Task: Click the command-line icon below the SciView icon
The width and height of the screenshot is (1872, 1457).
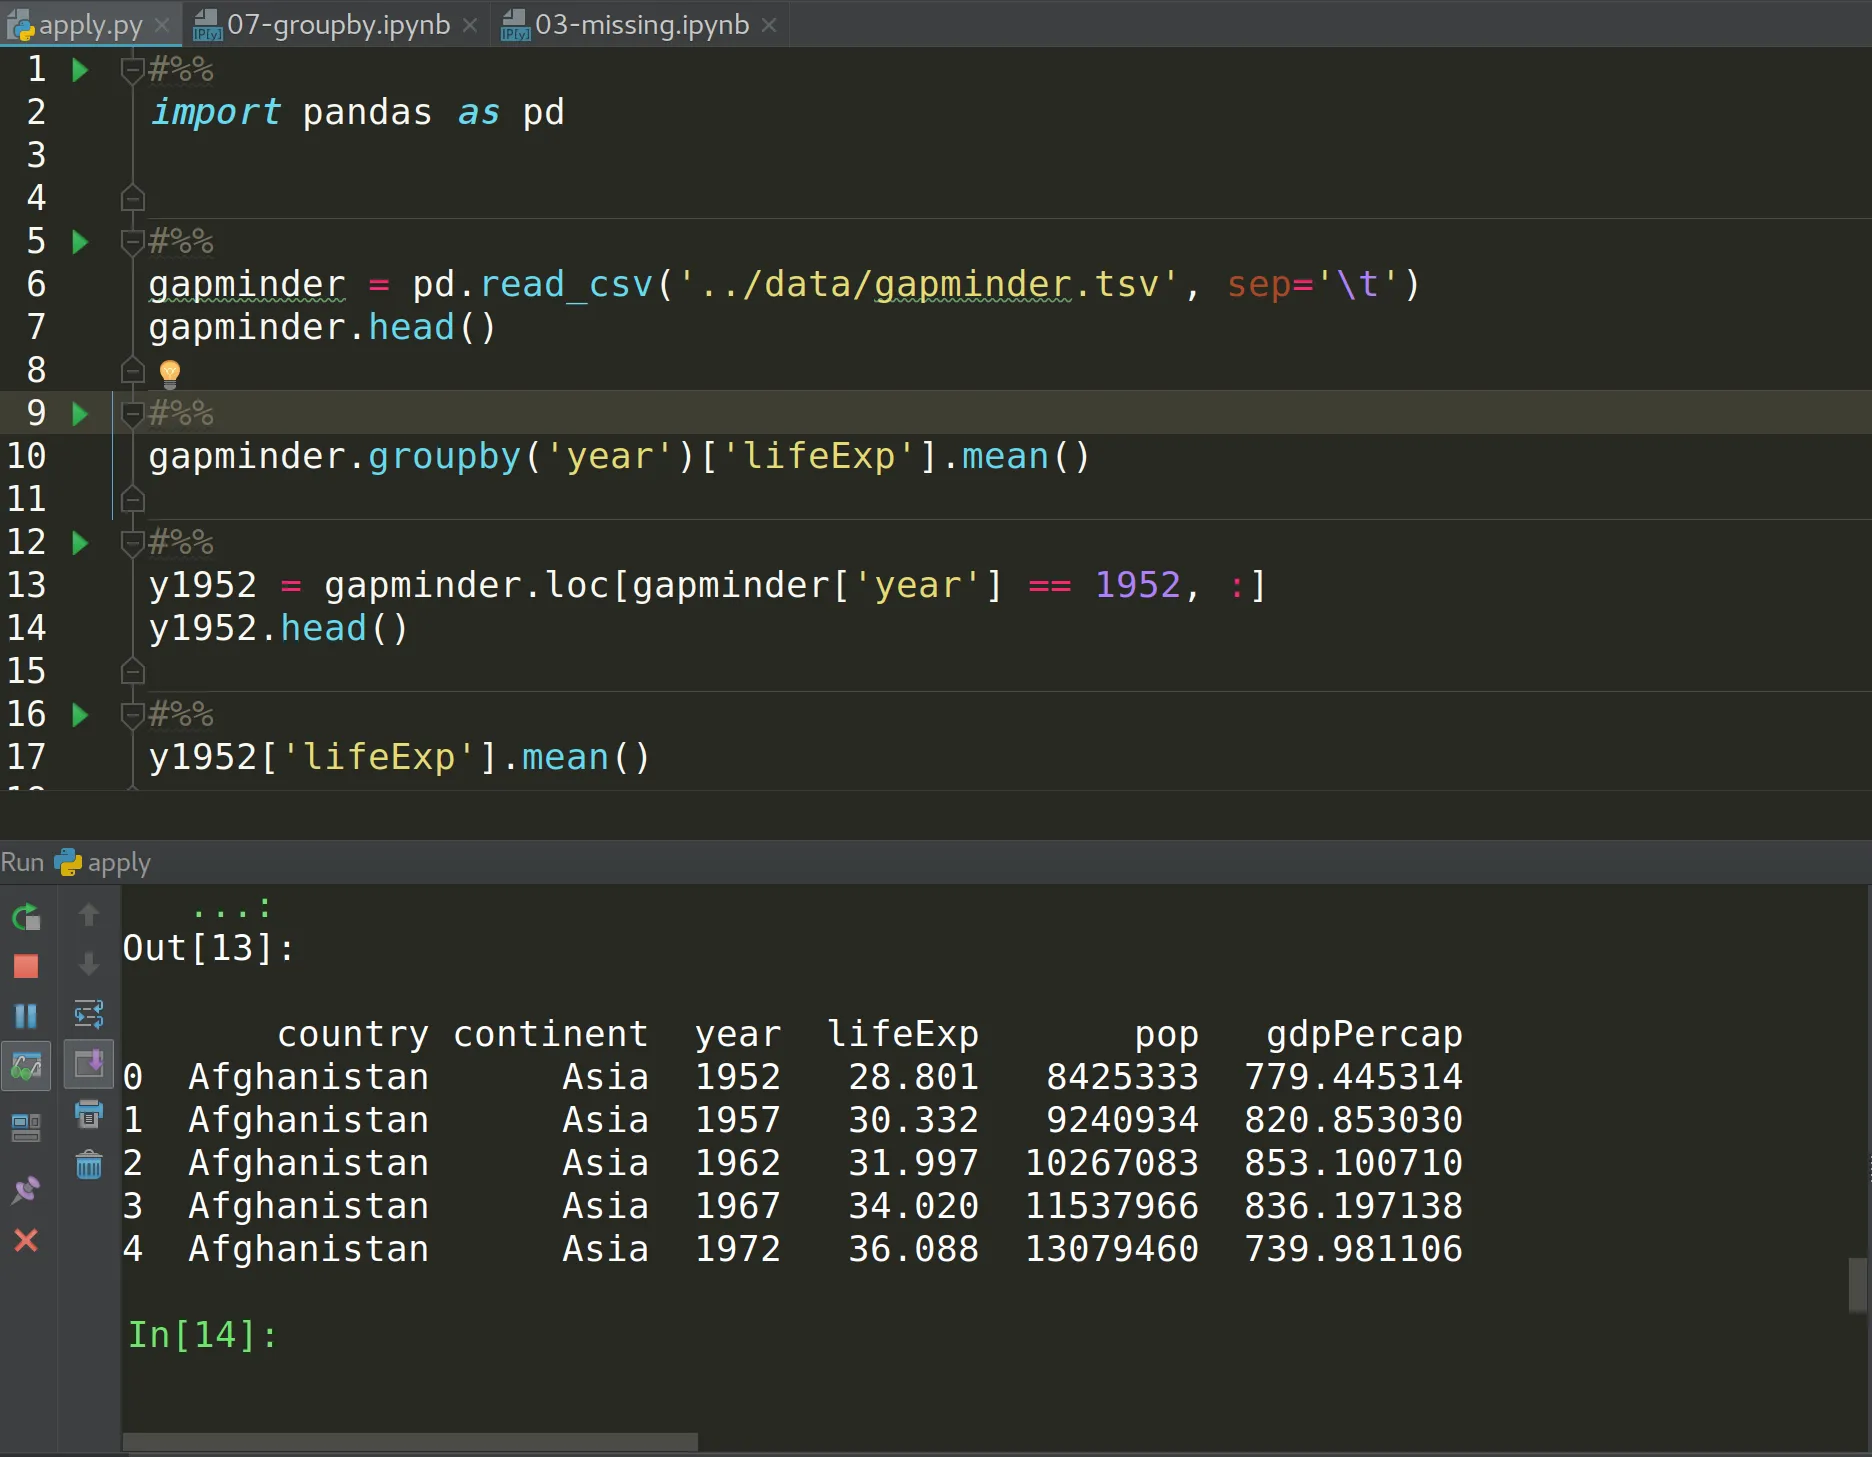Action: pos(26,1127)
